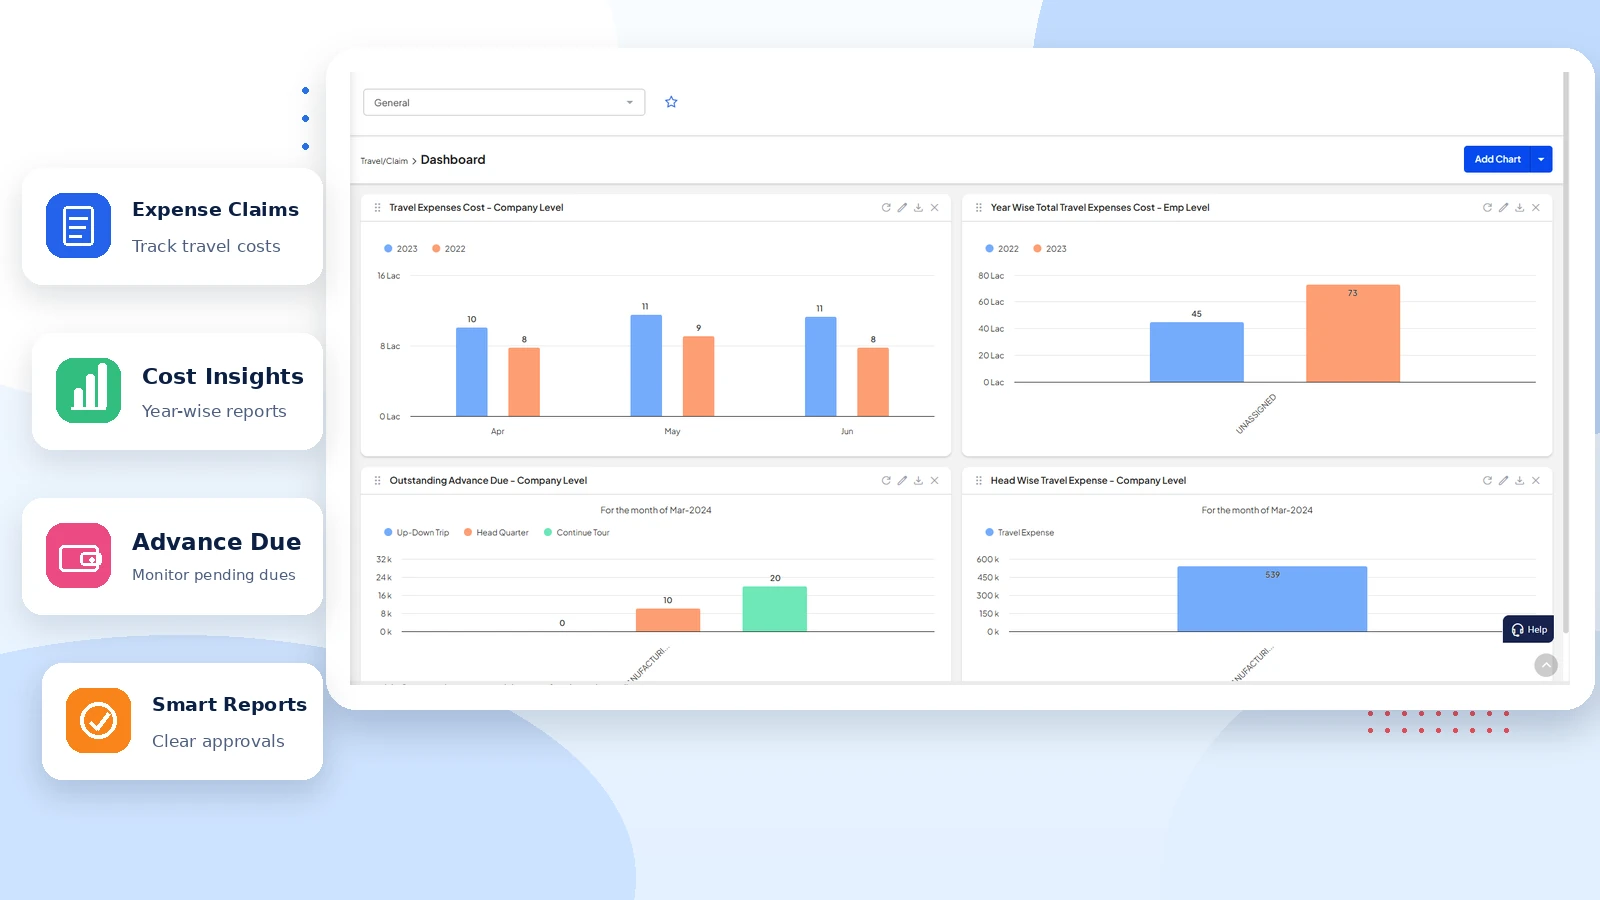This screenshot has height=900, width=1600.
Task: Close the Travel Expenses Cost chart
Action: click(x=935, y=208)
